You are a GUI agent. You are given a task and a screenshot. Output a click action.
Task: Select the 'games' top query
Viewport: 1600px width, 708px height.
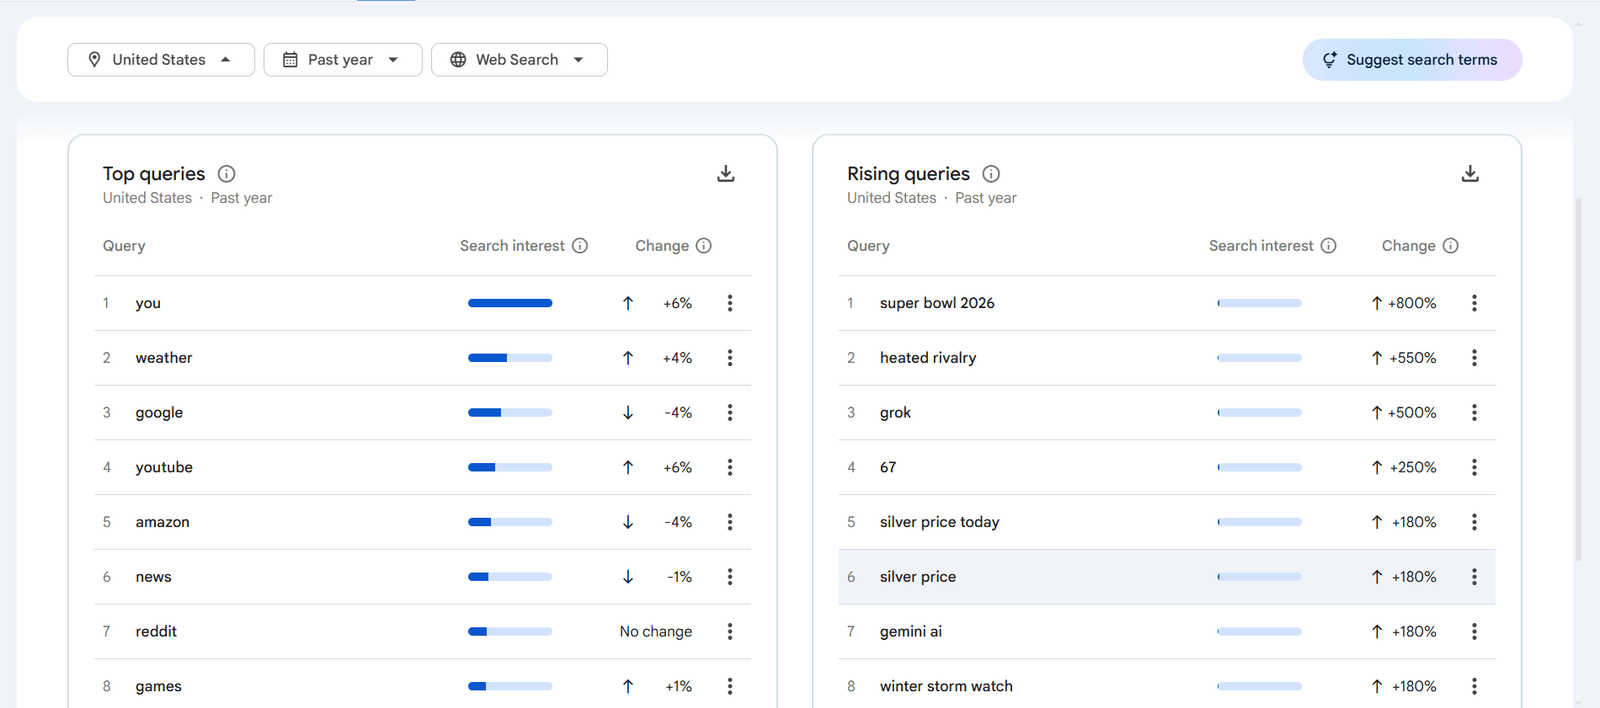click(x=158, y=686)
